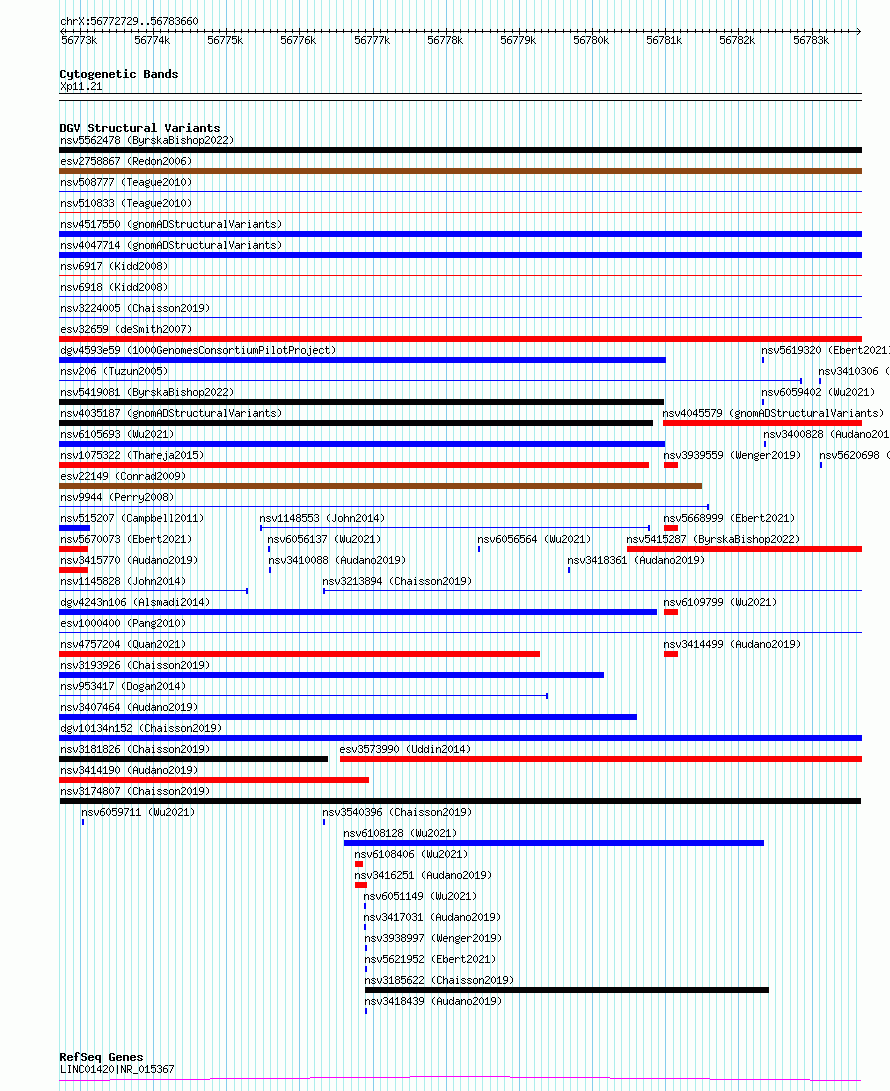Click the chrX:56772729..56783660 coordinate label
This screenshot has height=1091, width=890.
click(x=129, y=22)
